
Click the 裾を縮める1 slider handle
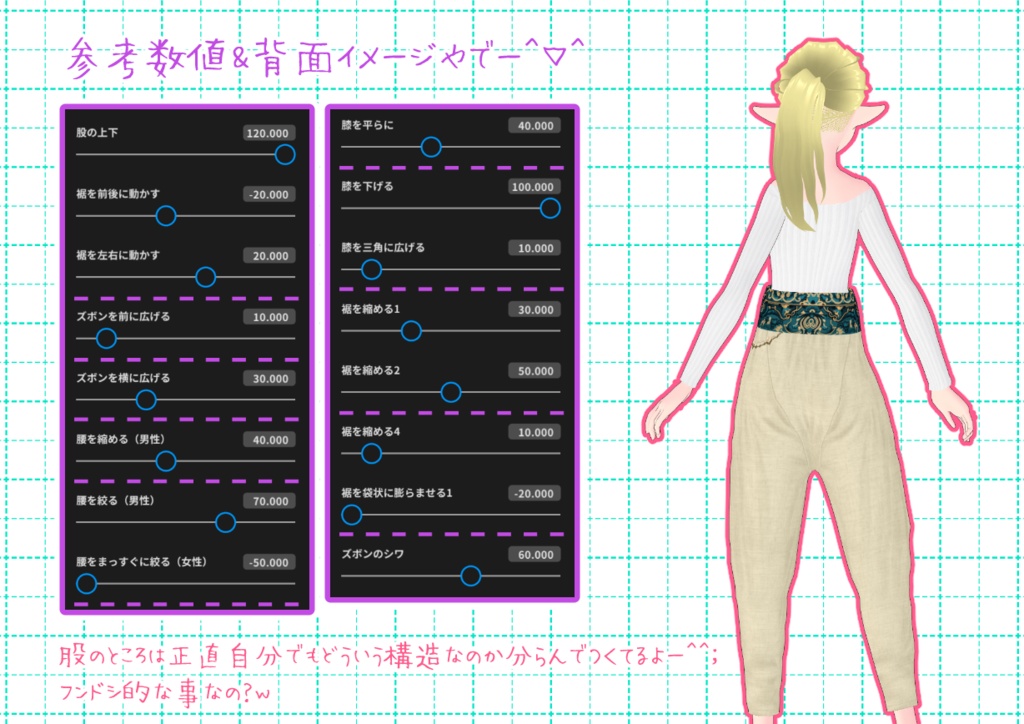point(411,331)
